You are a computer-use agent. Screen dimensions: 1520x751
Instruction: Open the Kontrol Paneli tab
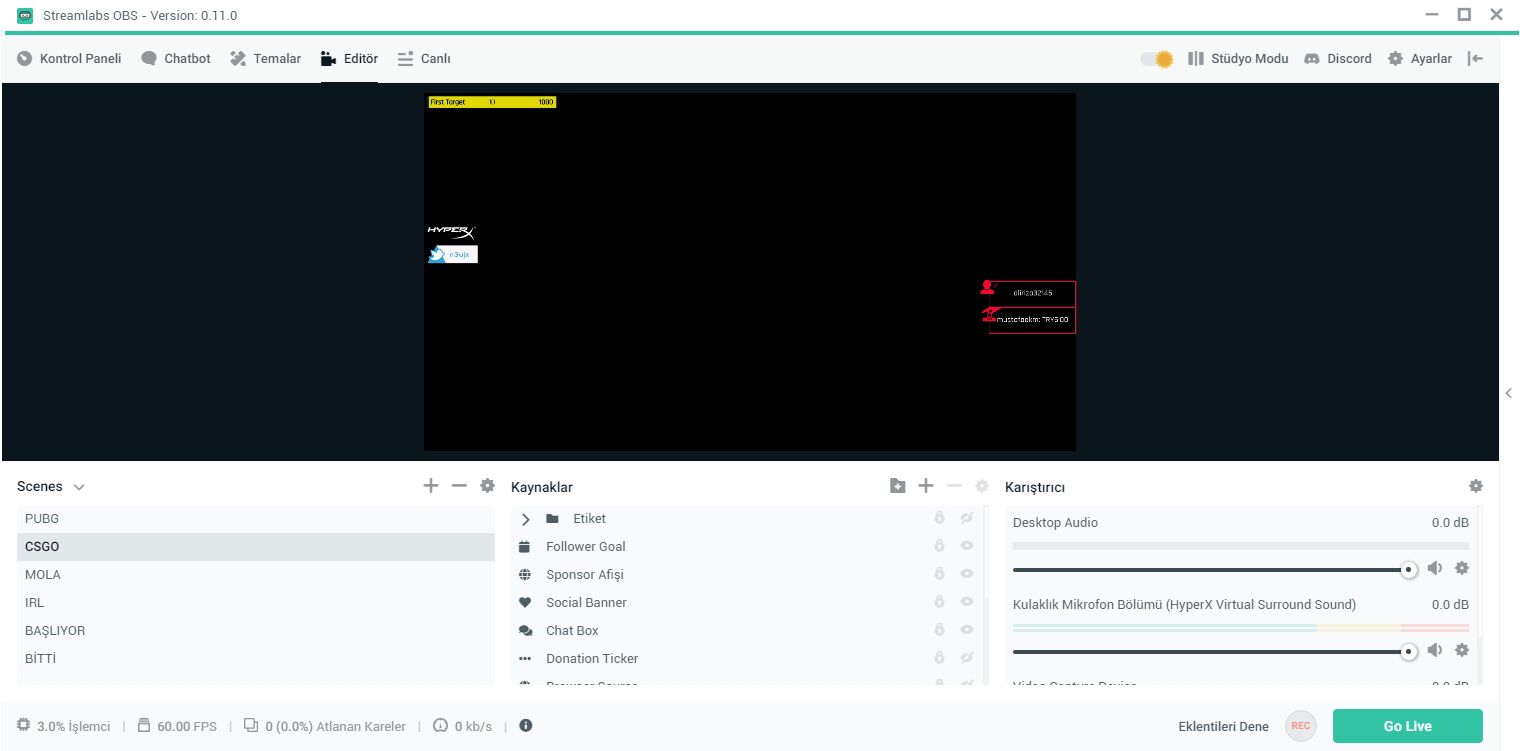[69, 59]
